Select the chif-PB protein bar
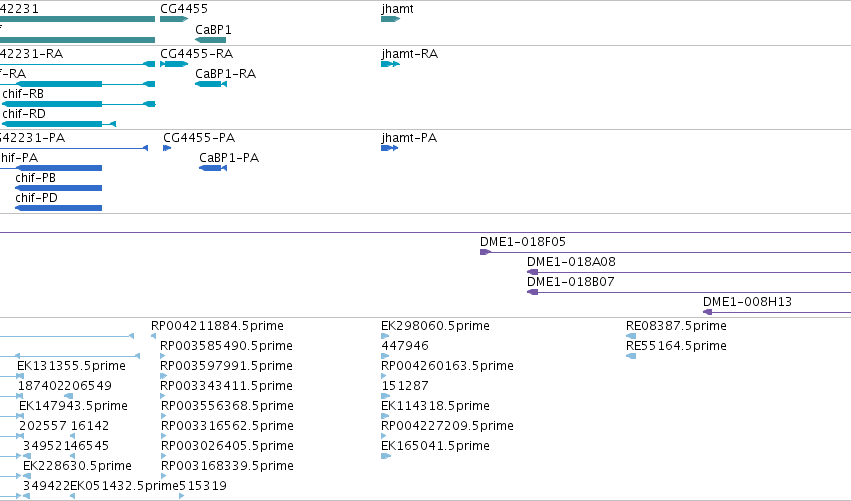 point(59,188)
